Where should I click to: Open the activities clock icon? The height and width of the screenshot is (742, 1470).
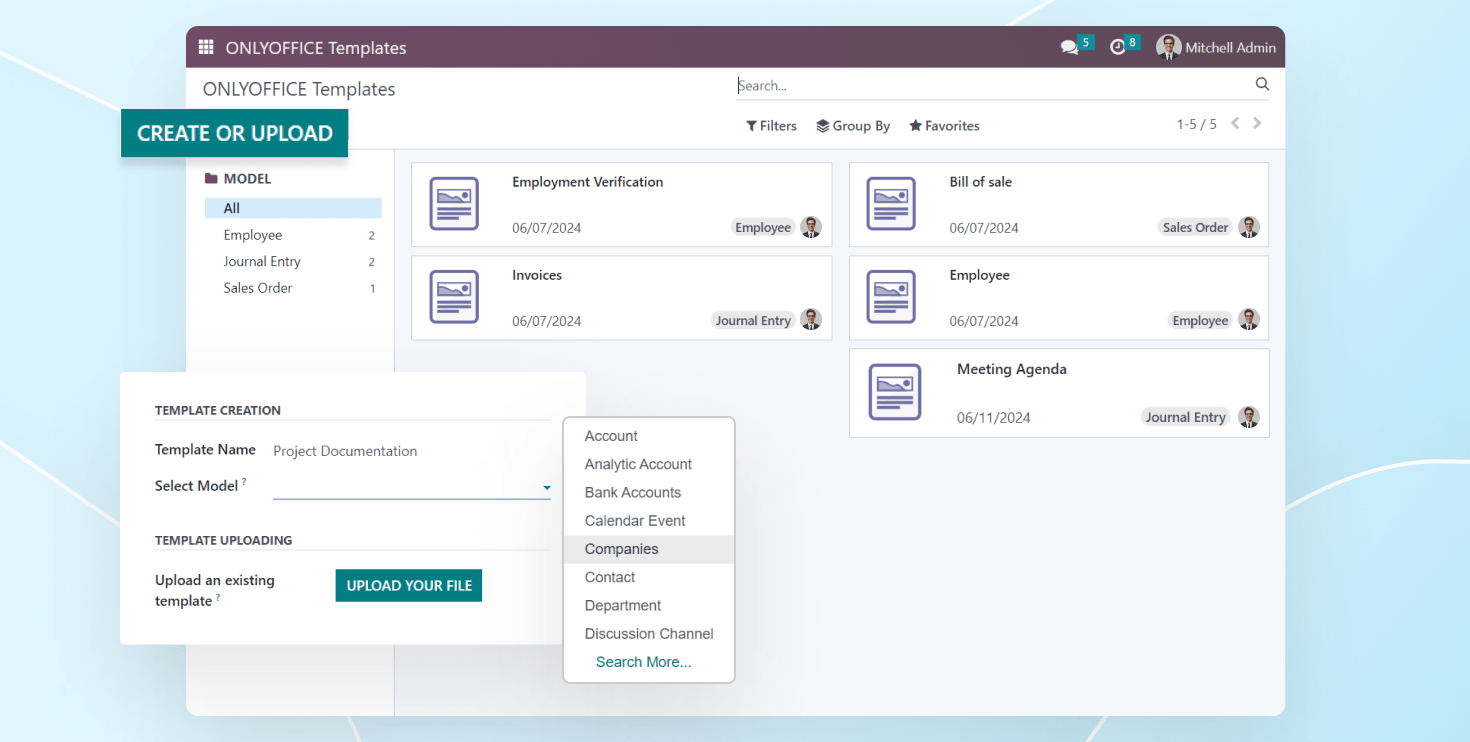coord(1117,47)
